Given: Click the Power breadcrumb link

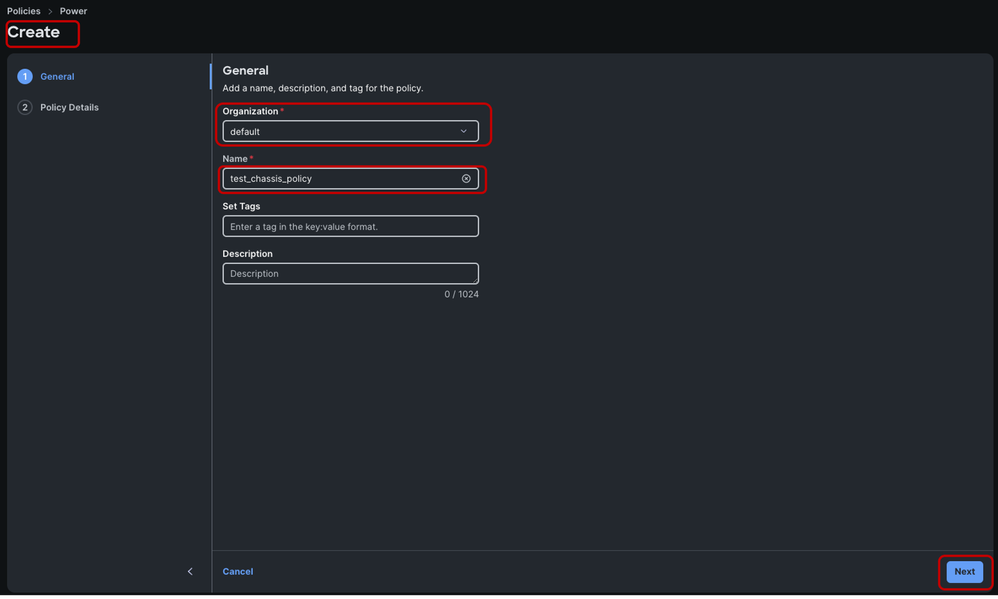Looking at the screenshot, I should (73, 11).
